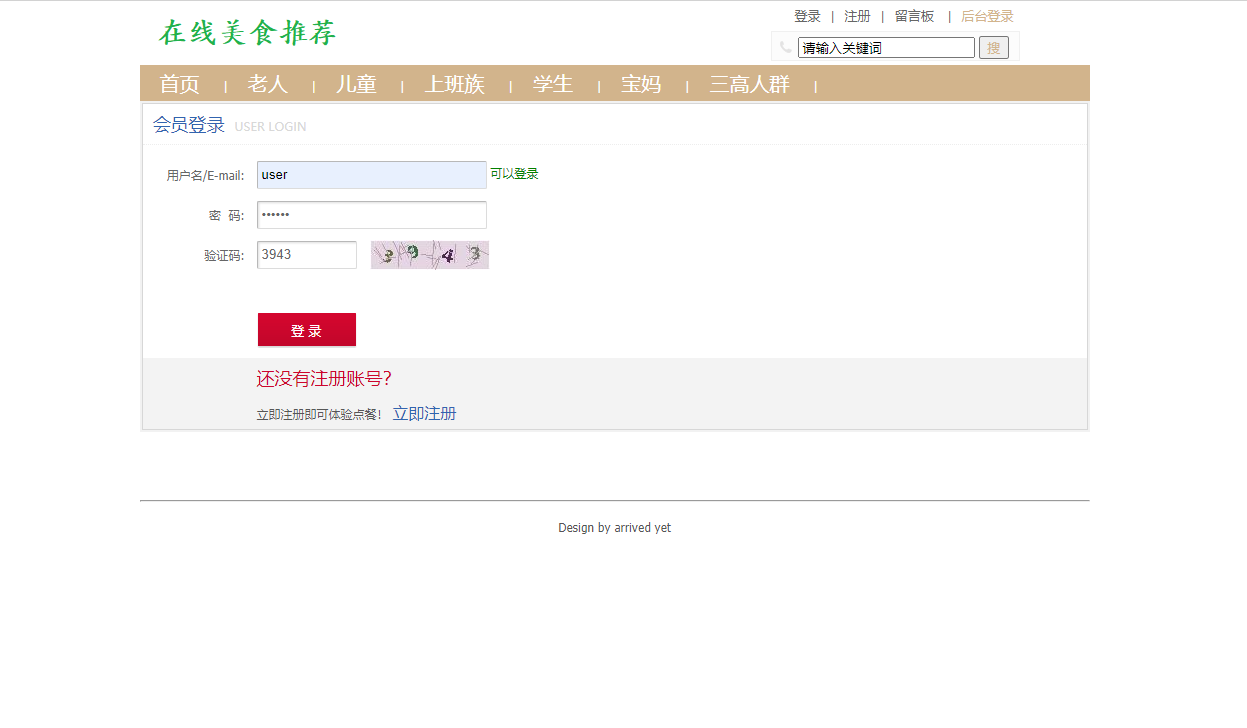This screenshot has height=728, width=1247.
Task: Open the 注册 link in top bar
Action: (857, 15)
